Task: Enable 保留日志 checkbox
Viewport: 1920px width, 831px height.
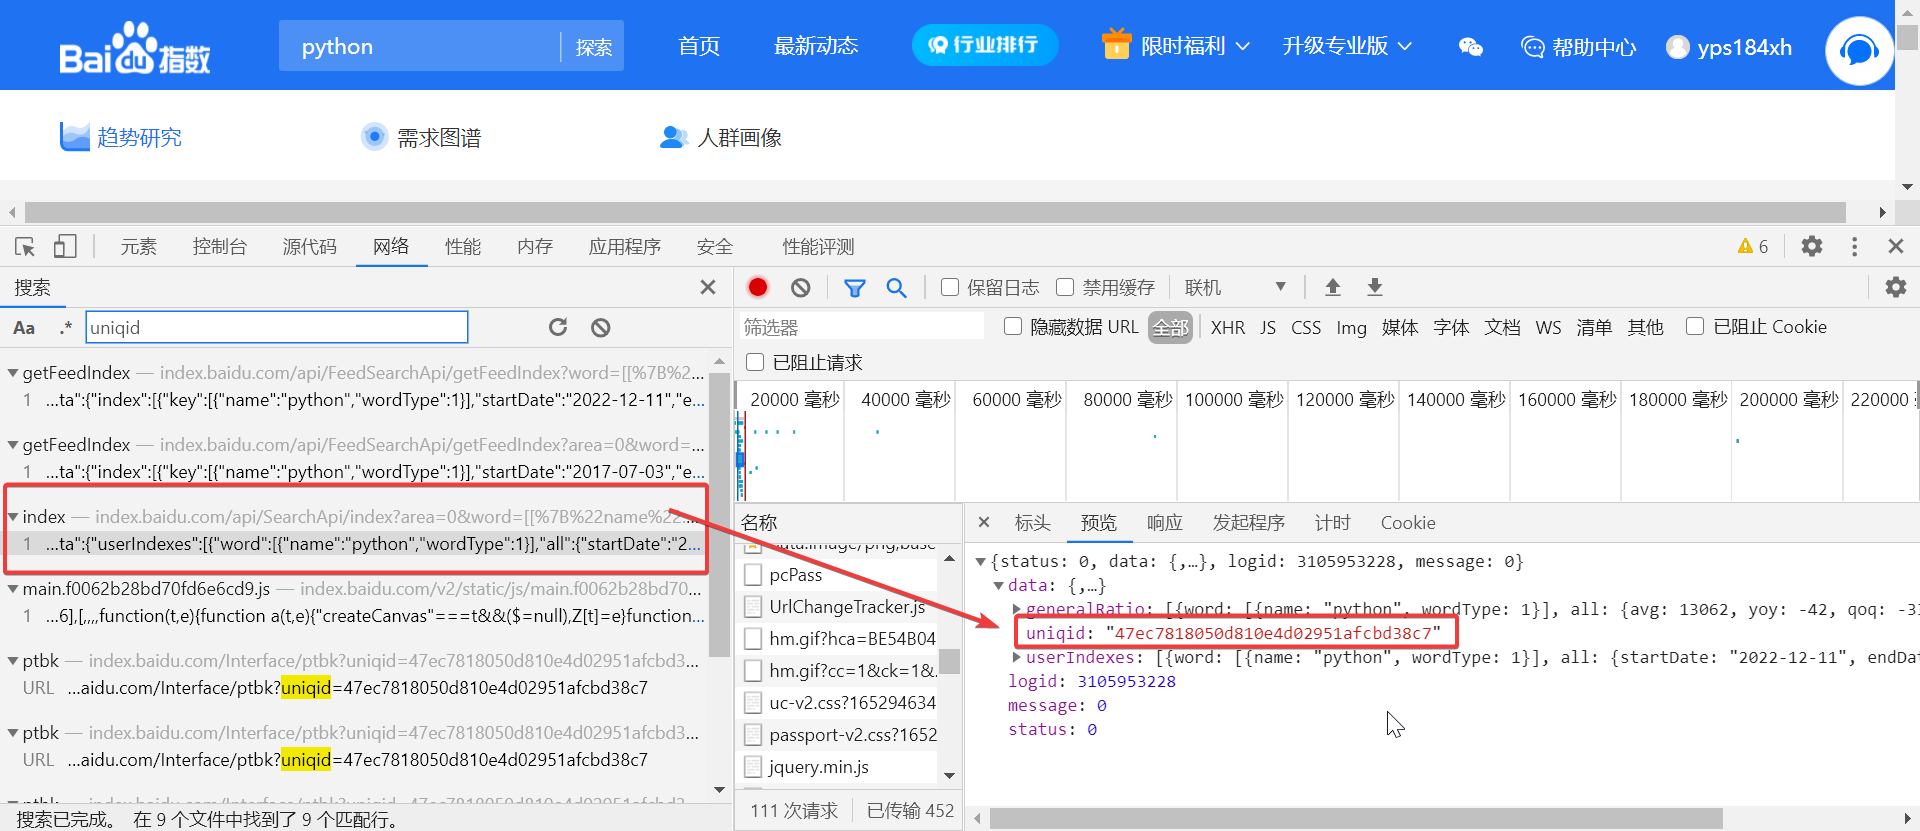Action: (x=950, y=287)
